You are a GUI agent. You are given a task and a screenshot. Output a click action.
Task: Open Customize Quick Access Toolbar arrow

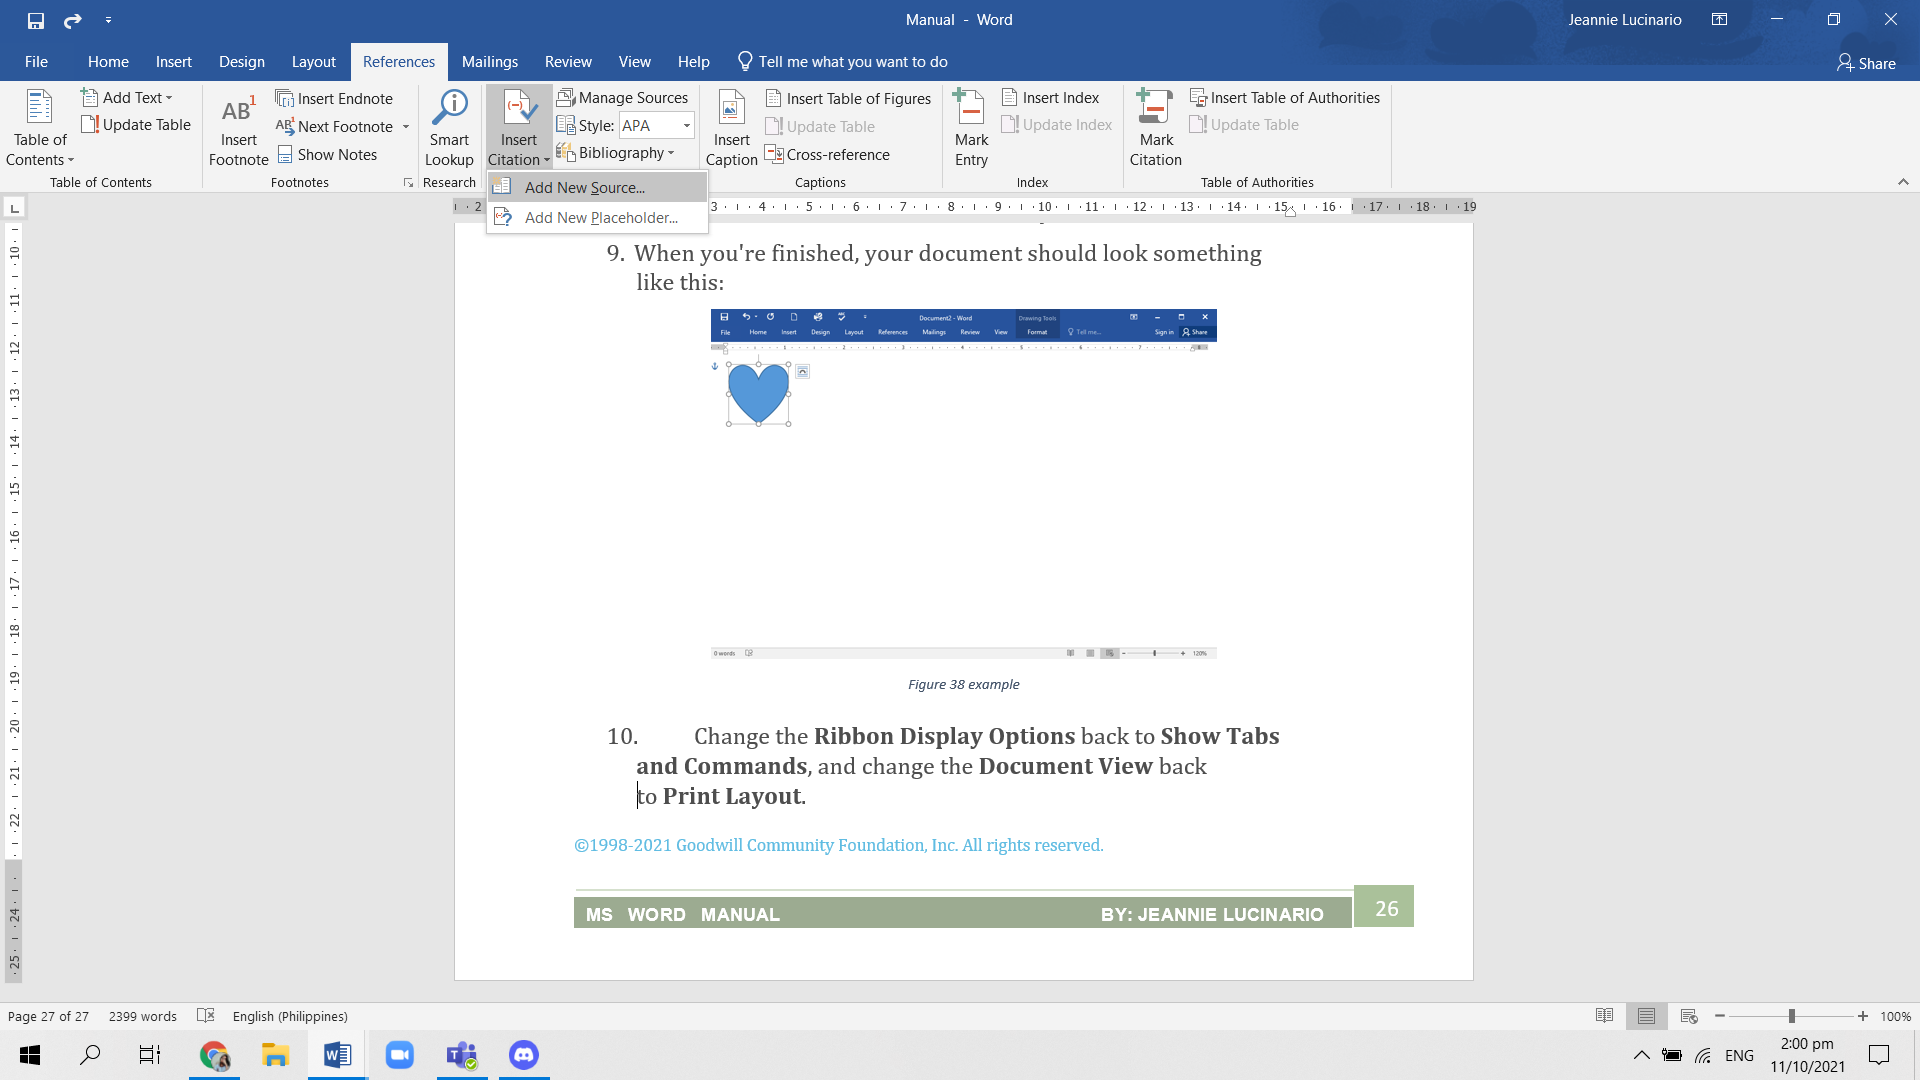pos(108,20)
